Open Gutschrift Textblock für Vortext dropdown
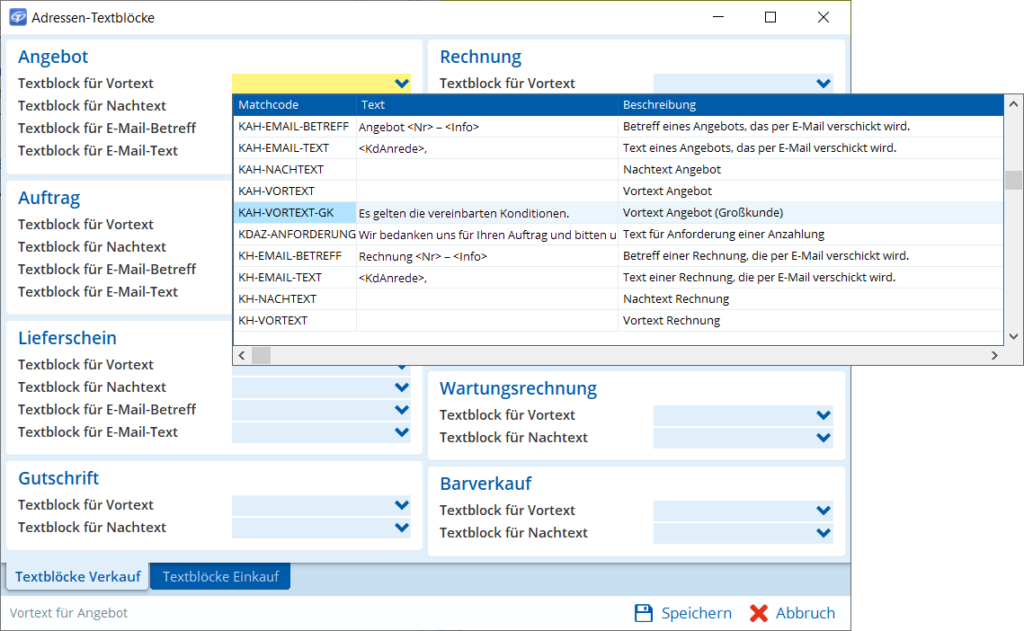The width and height of the screenshot is (1024, 631). [x=401, y=505]
